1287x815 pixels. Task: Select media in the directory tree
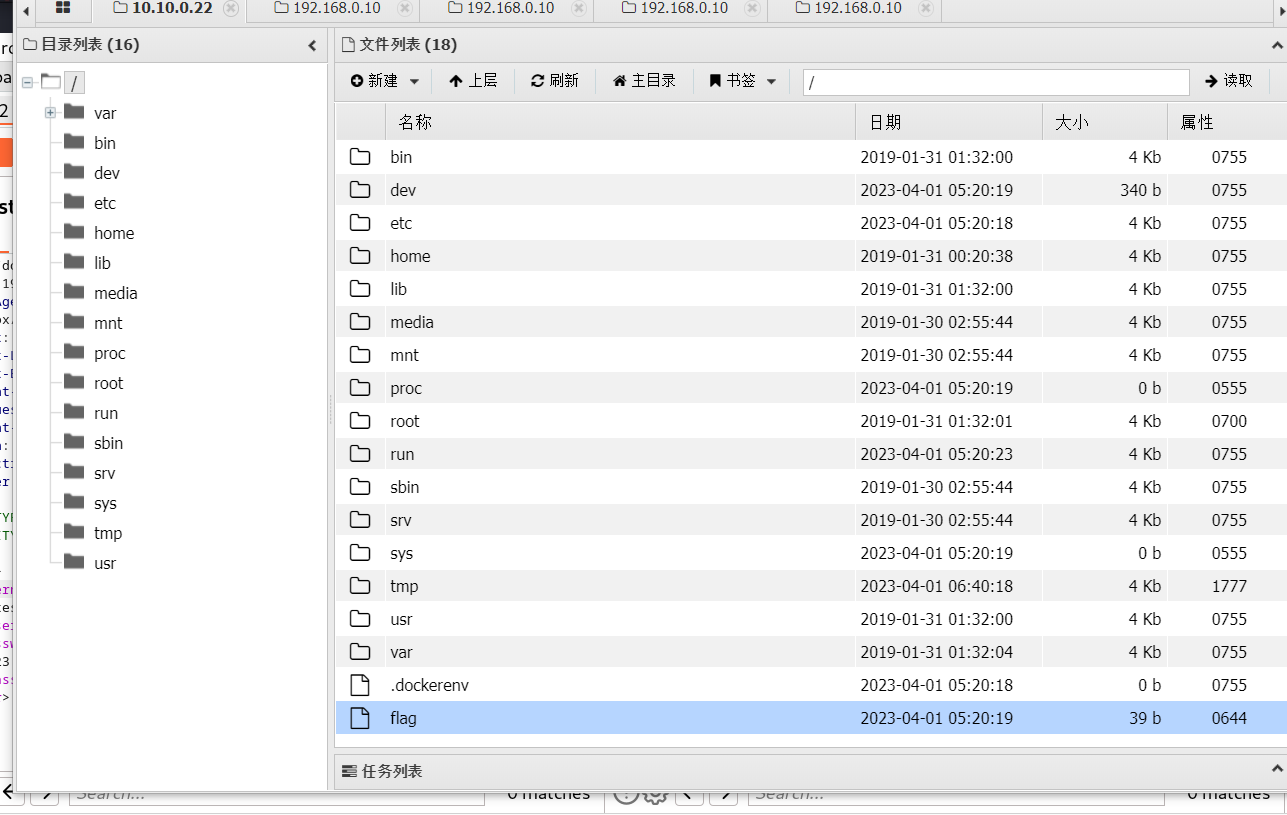(x=116, y=293)
